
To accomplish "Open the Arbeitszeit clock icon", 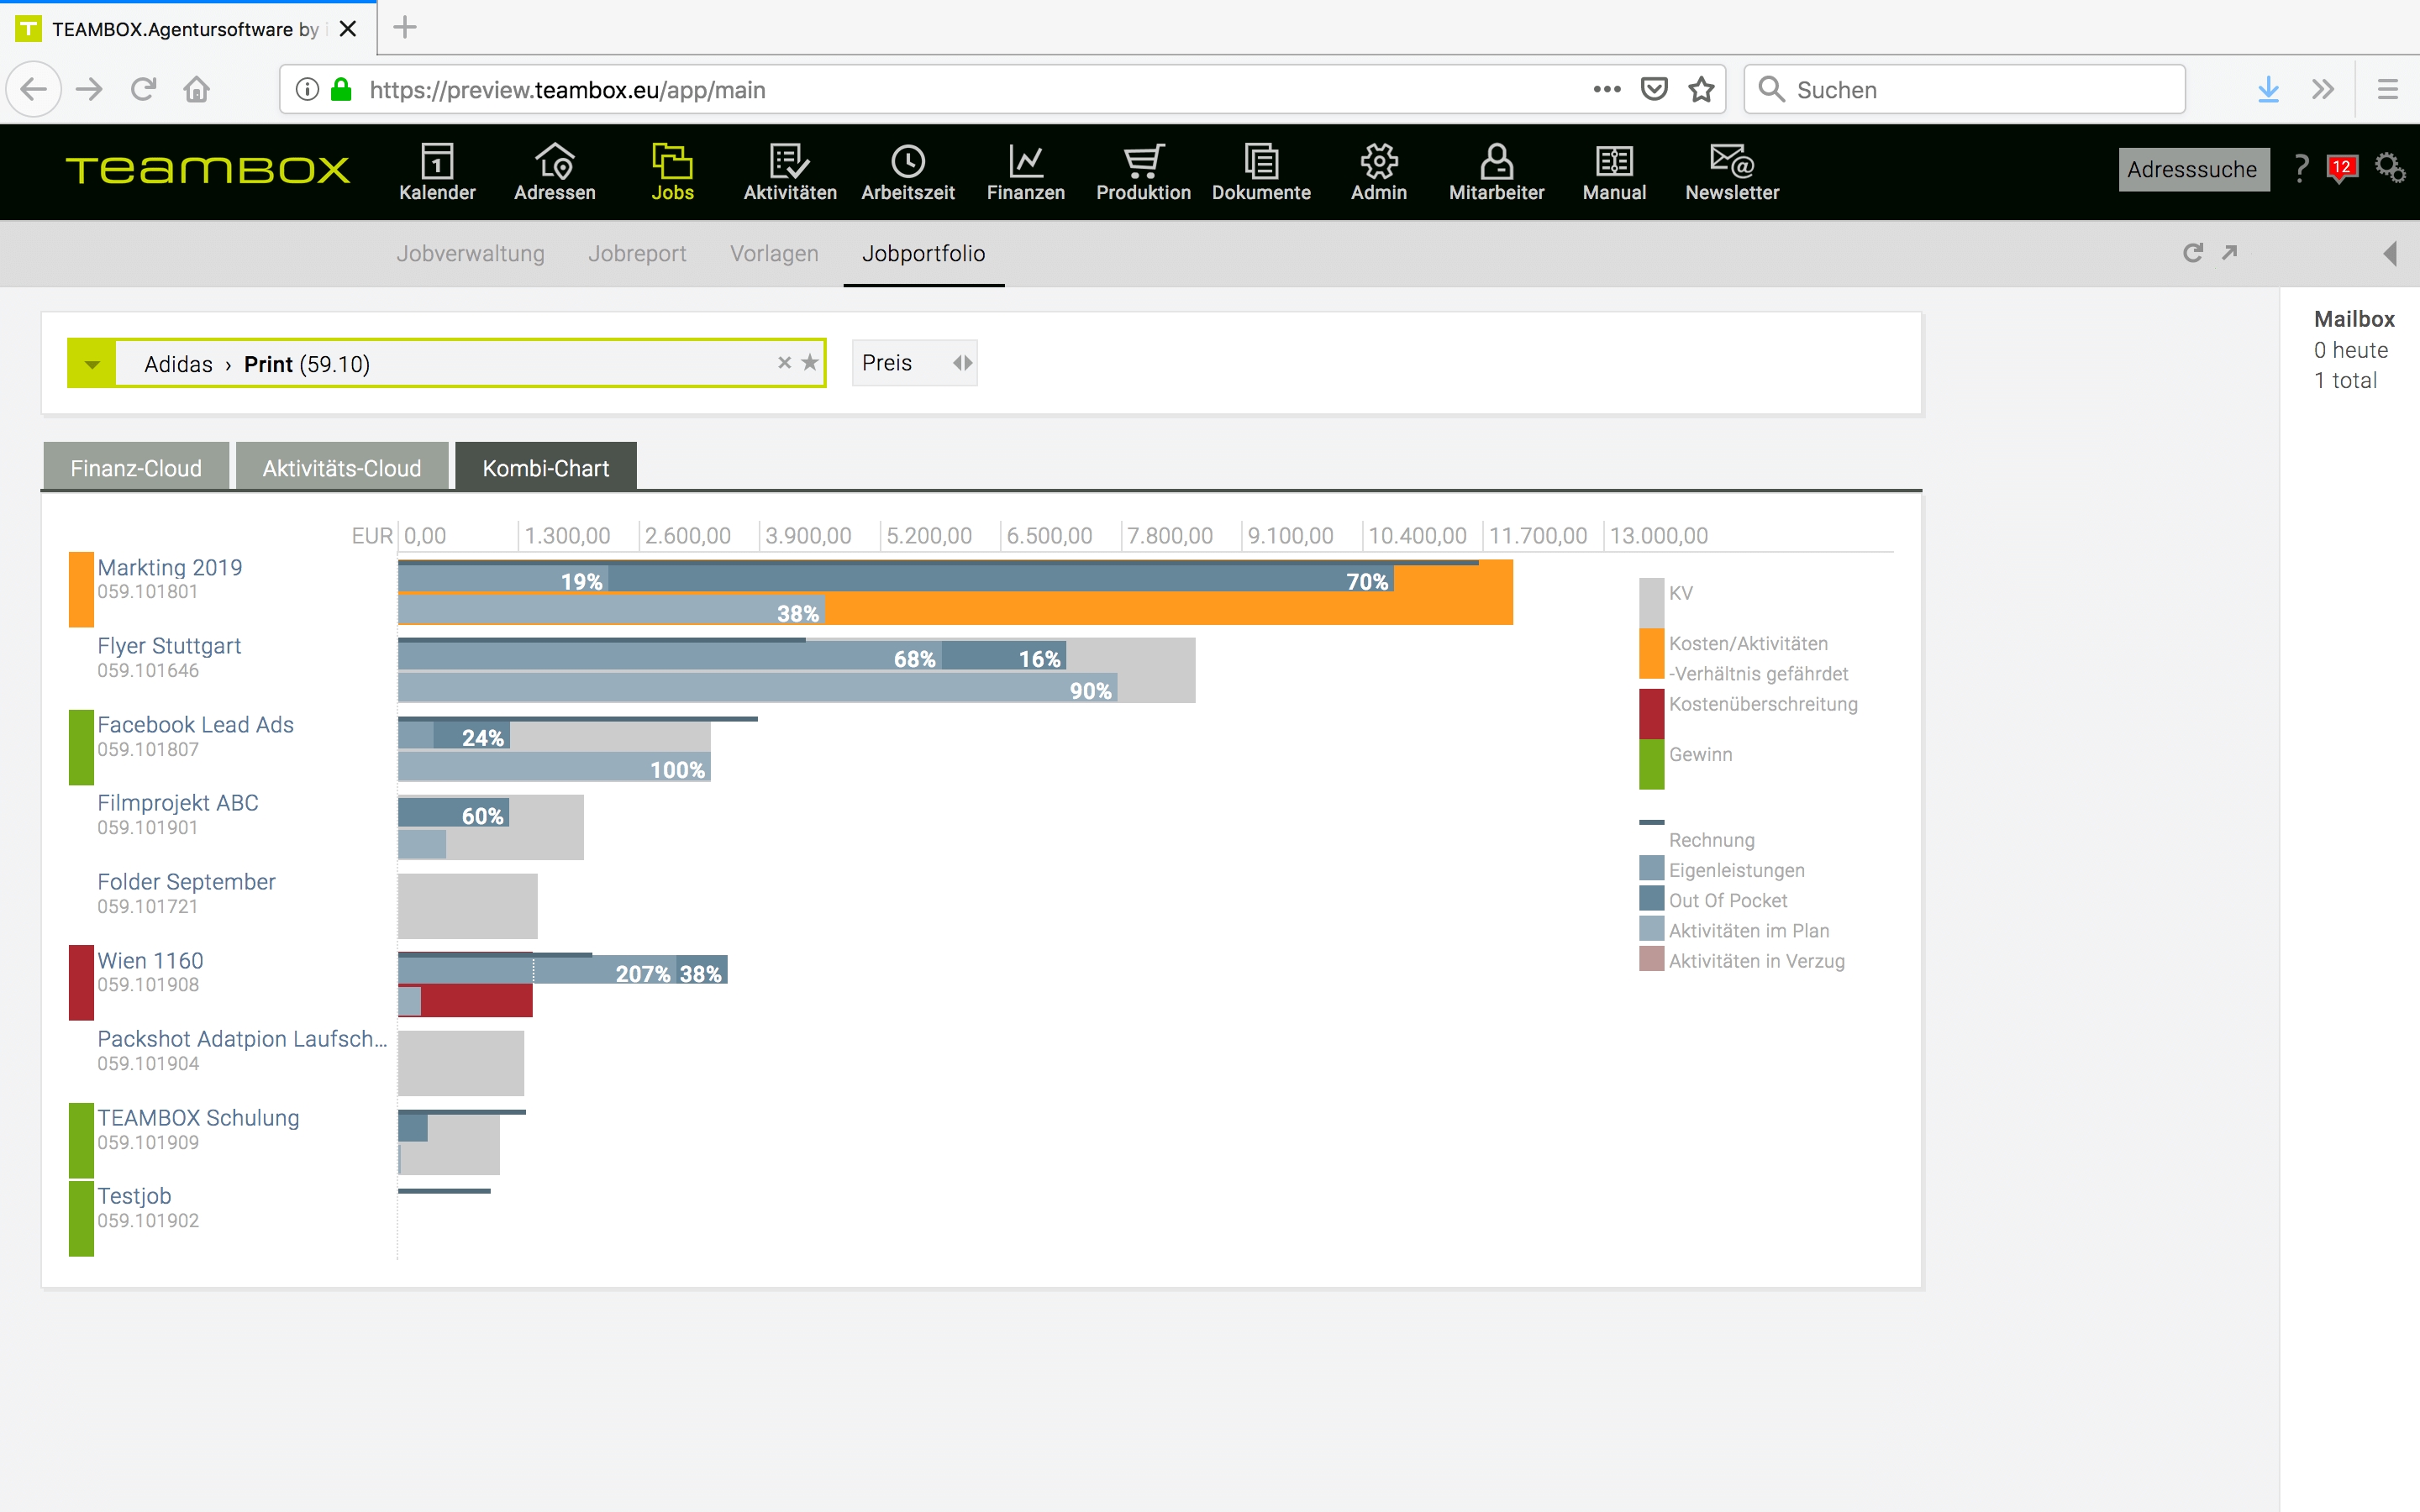I will (x=907, y=161).
